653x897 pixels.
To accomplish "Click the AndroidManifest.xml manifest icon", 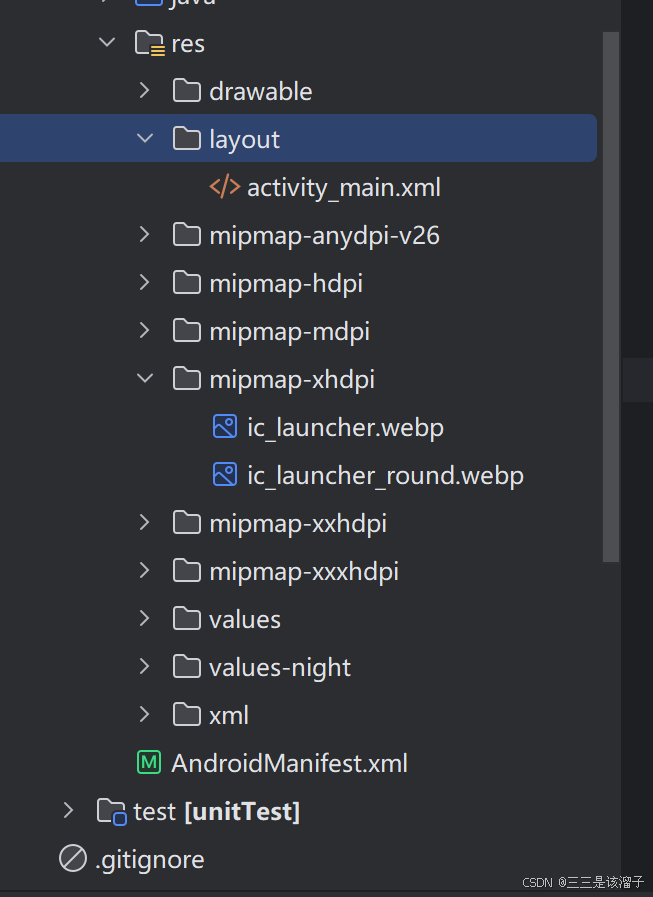I will (149, 763).
